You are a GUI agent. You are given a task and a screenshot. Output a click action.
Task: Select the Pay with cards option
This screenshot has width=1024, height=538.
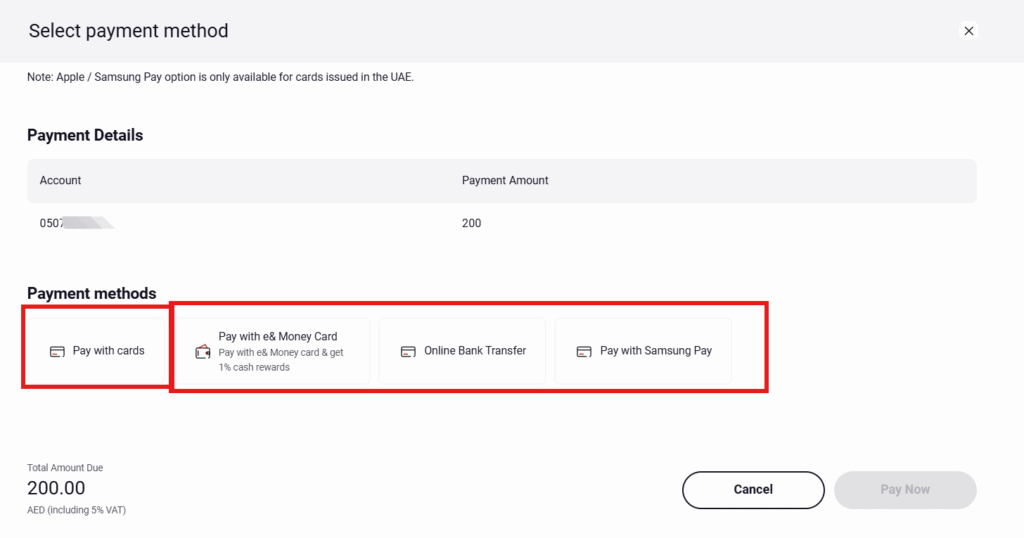97,351
